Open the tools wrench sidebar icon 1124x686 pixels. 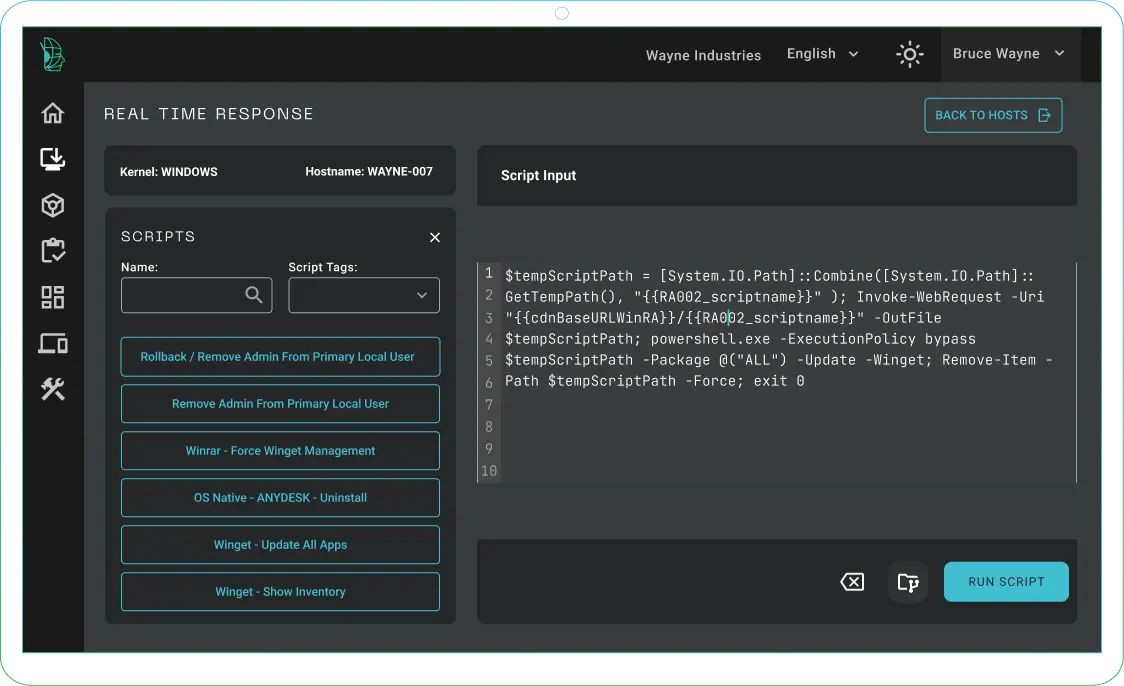pyautogui.click(x=52, y=389)
